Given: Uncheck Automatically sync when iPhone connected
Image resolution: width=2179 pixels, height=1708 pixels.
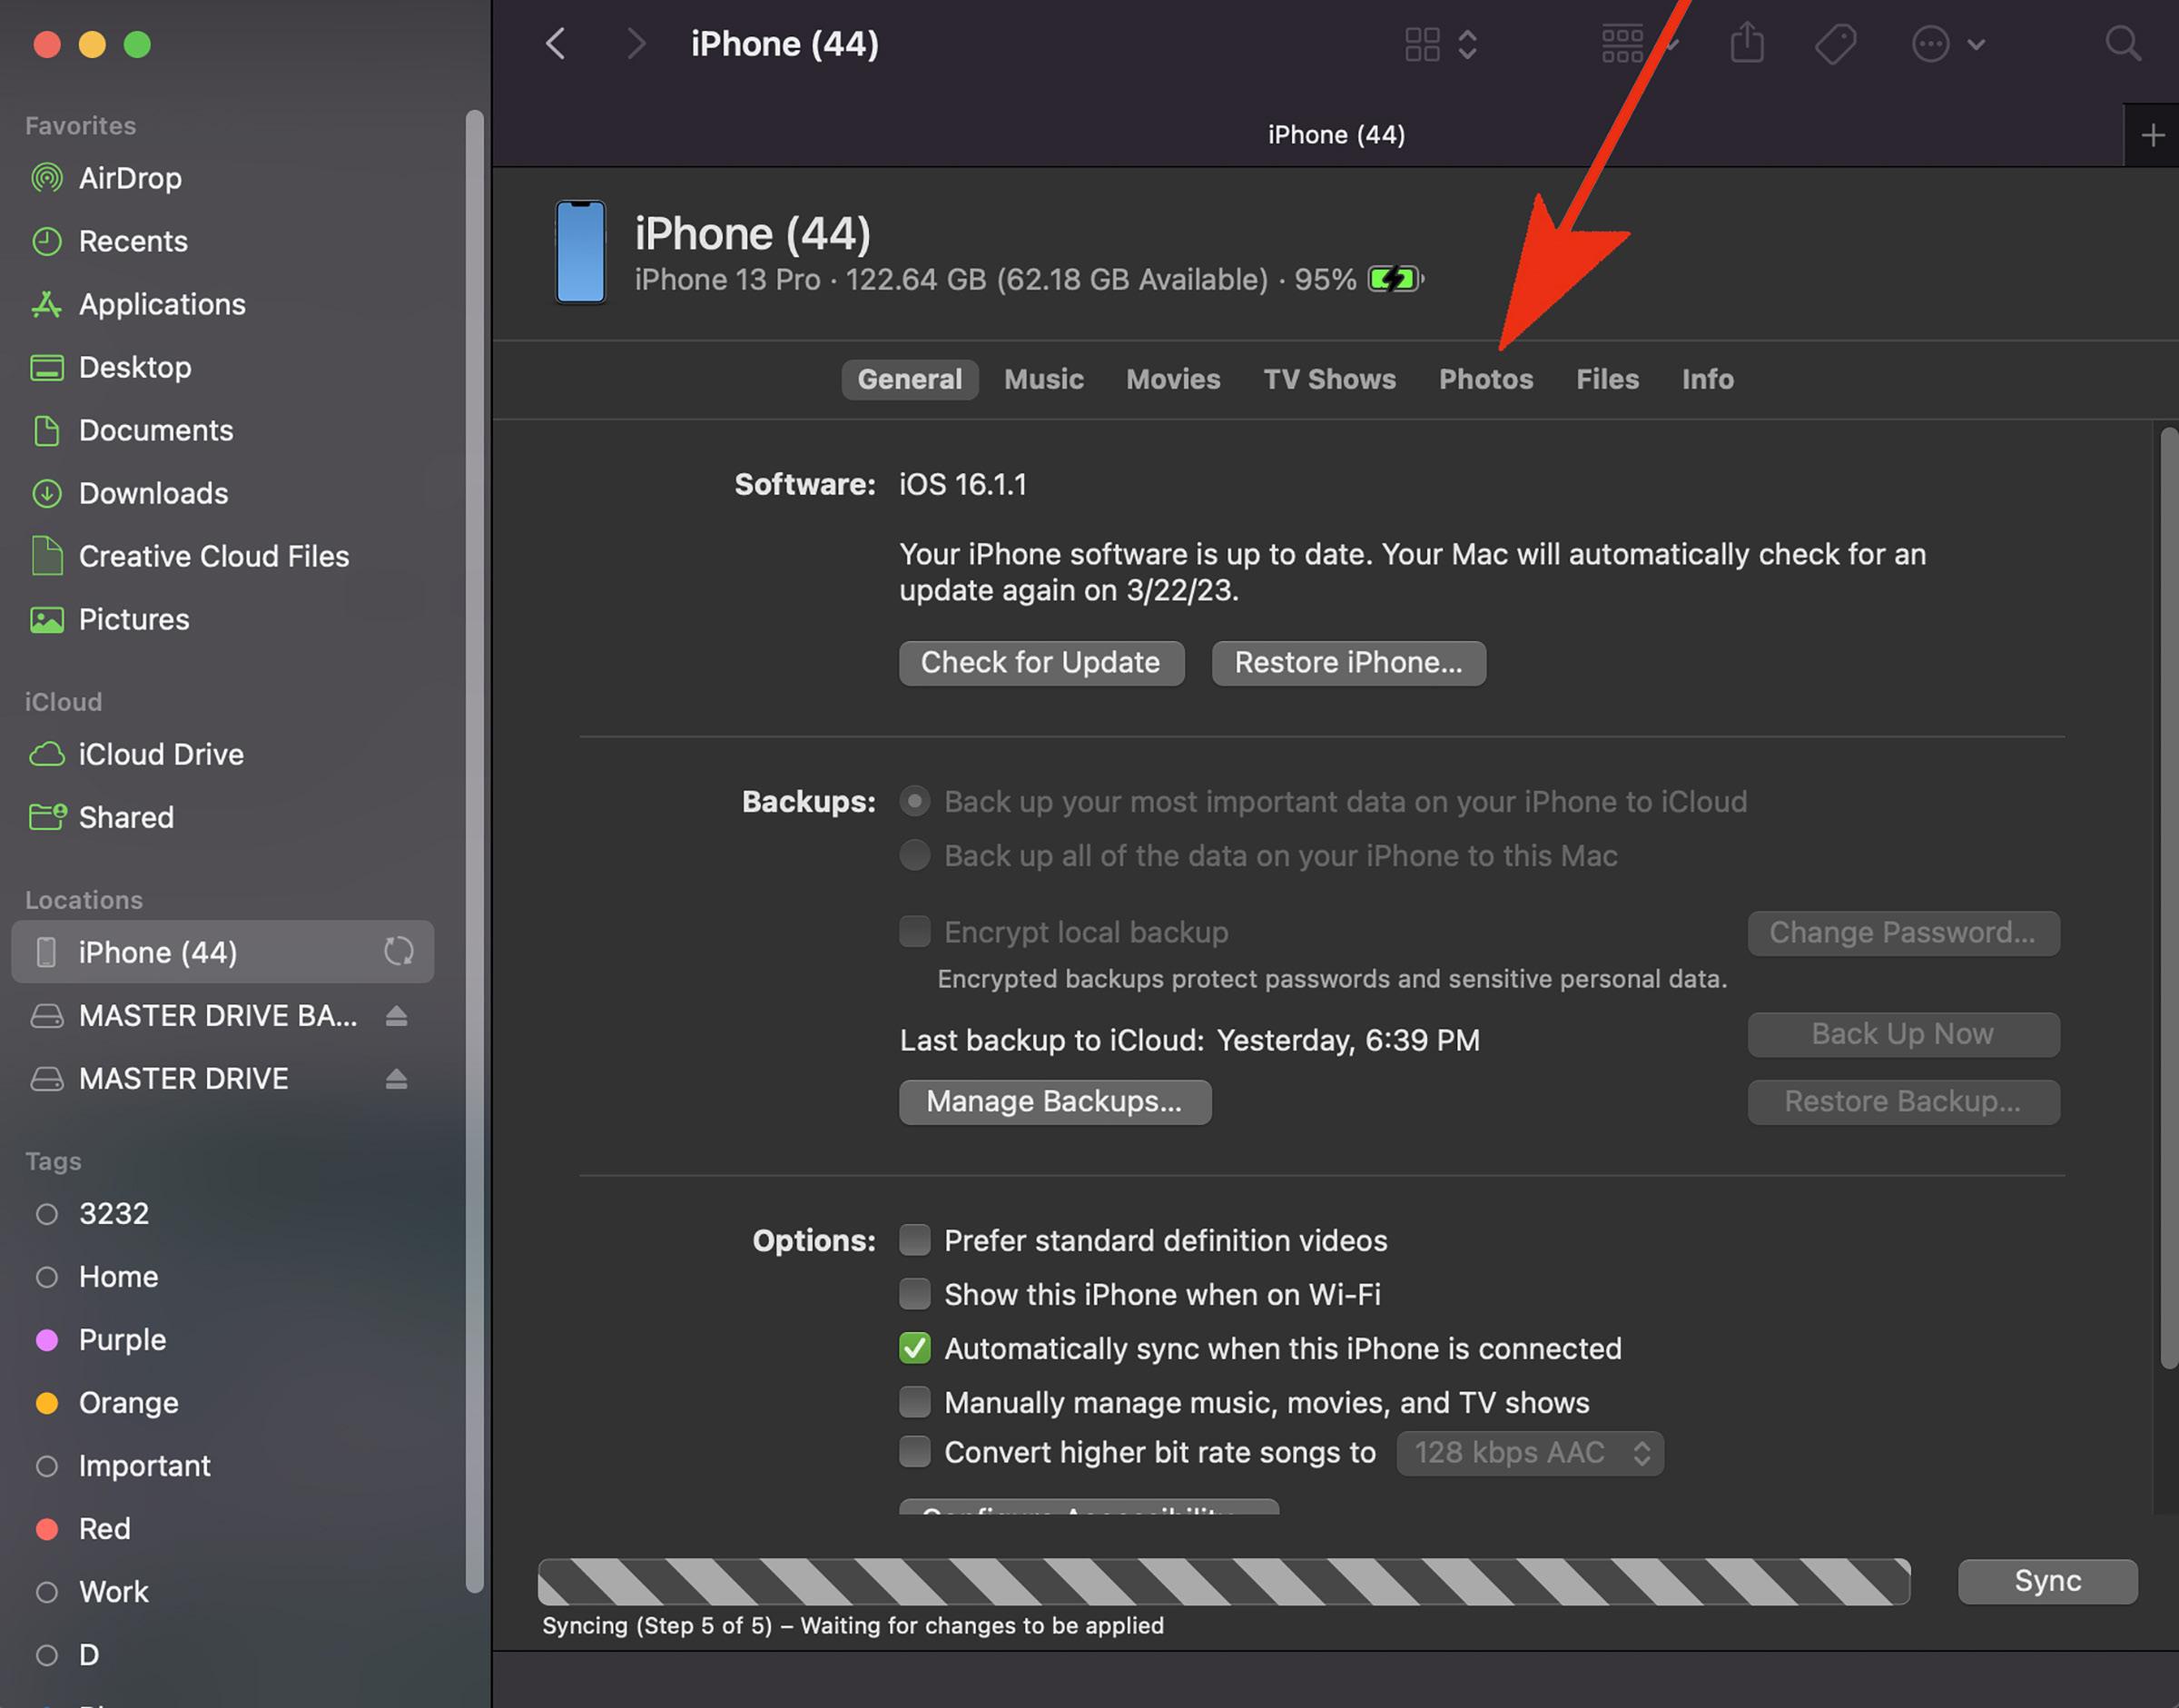Looking at the screenshot, I should pyautogui.click(x=914, y=1348).
